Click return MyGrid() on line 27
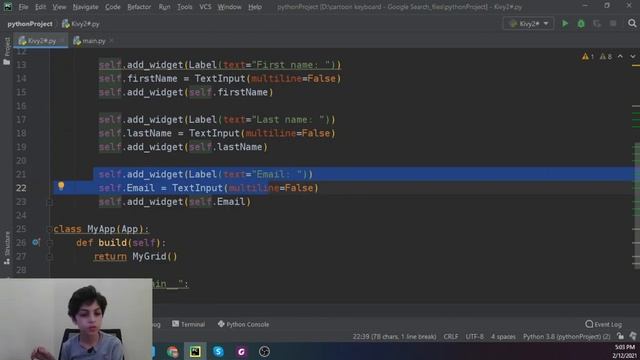Image resolution: width=640 pixels, height=360 pixels. pyautogui.click(x=136, y=256)
